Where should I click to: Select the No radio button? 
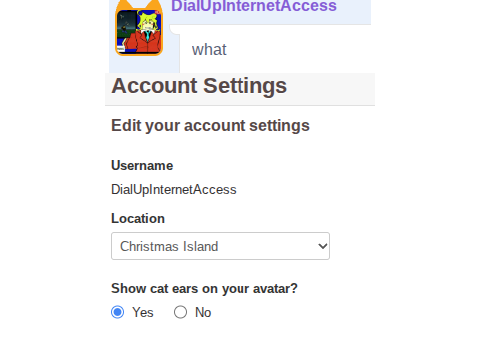coord(180,312)
